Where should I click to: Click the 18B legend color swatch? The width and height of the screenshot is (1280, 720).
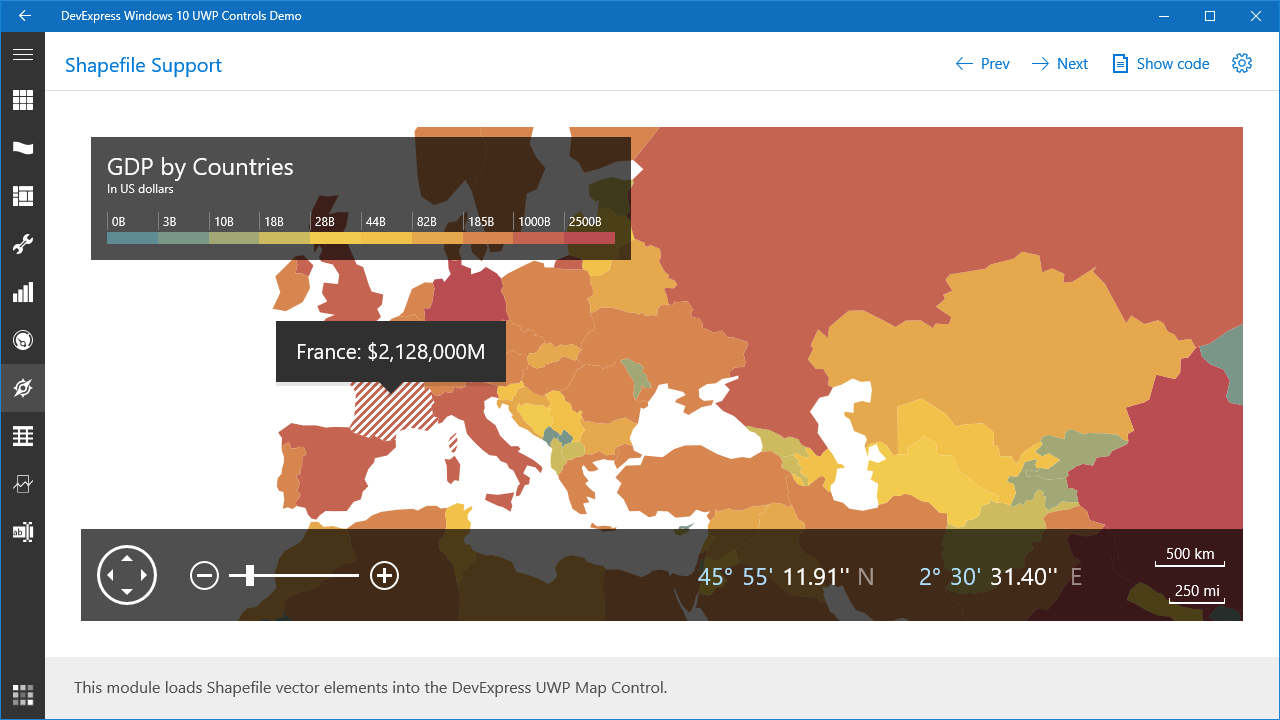click(x=285, y=238)
